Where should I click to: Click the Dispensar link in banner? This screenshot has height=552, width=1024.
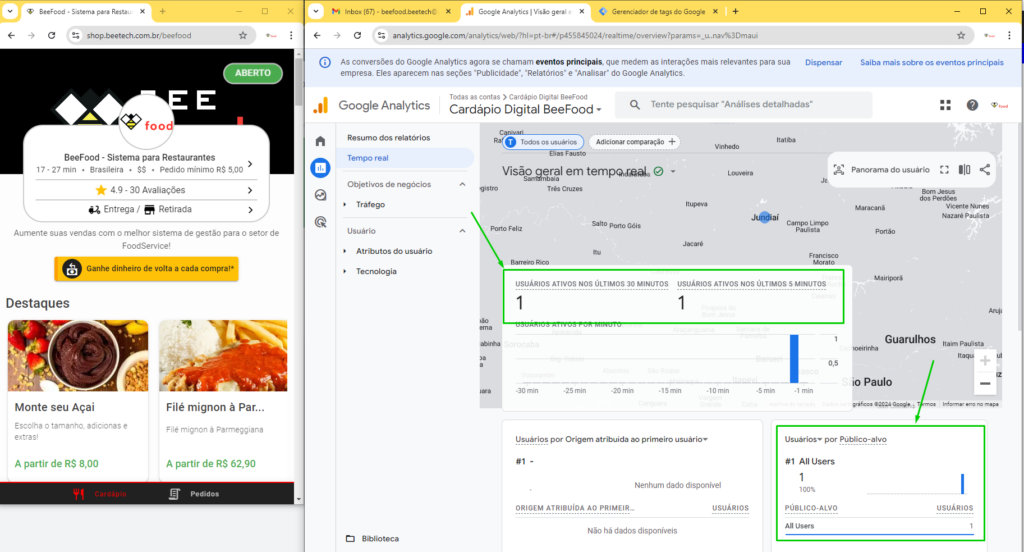823,63
